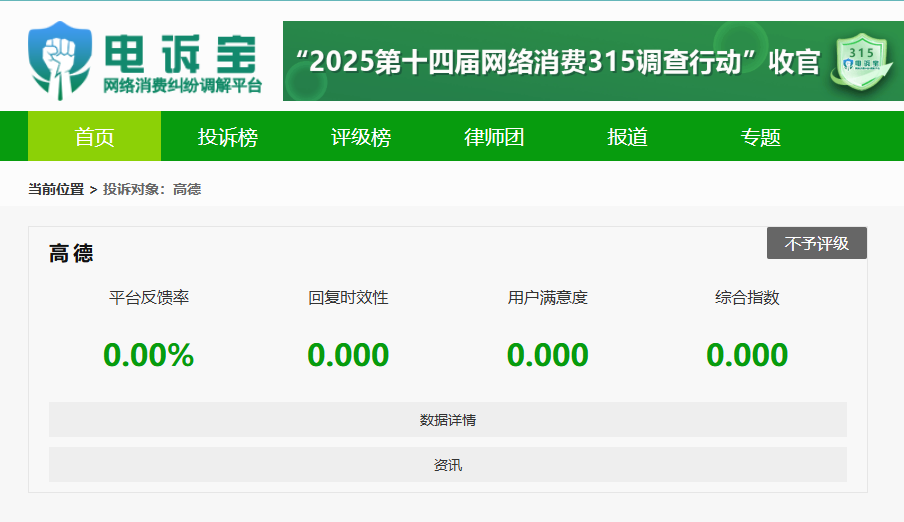Click the 0.000 value under 回复时效性
Screen dimensions: 904x522
pyautogui.click(x=348, y=354)
